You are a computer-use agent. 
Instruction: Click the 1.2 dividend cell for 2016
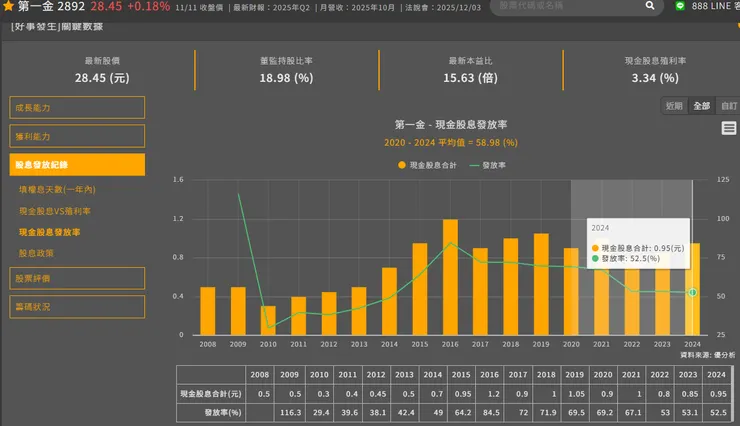(x=489, y=393)
